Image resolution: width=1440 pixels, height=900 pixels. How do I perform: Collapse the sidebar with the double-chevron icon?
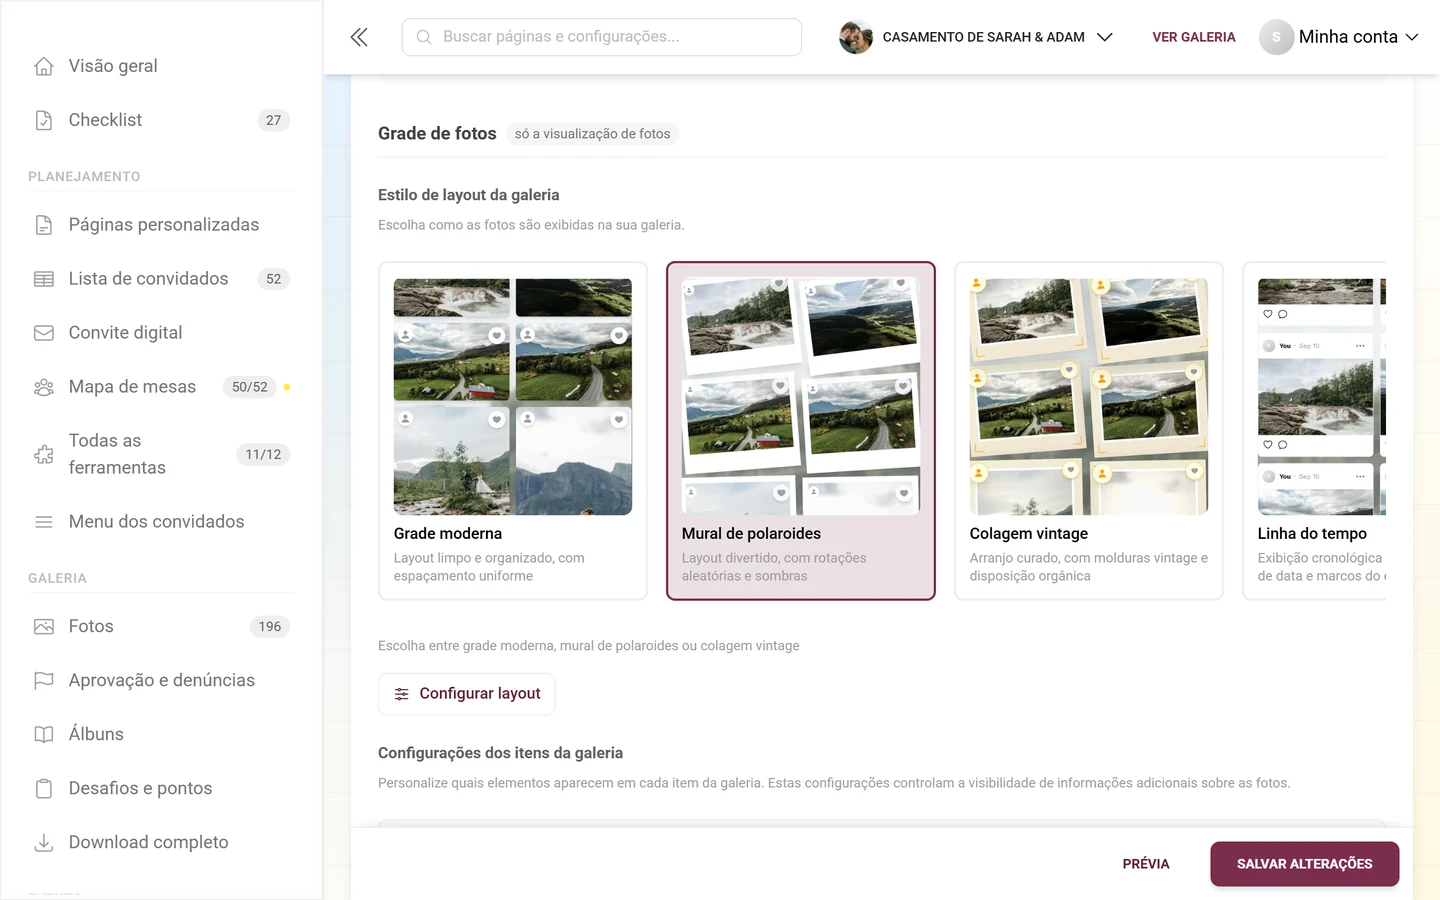[359, 37]
